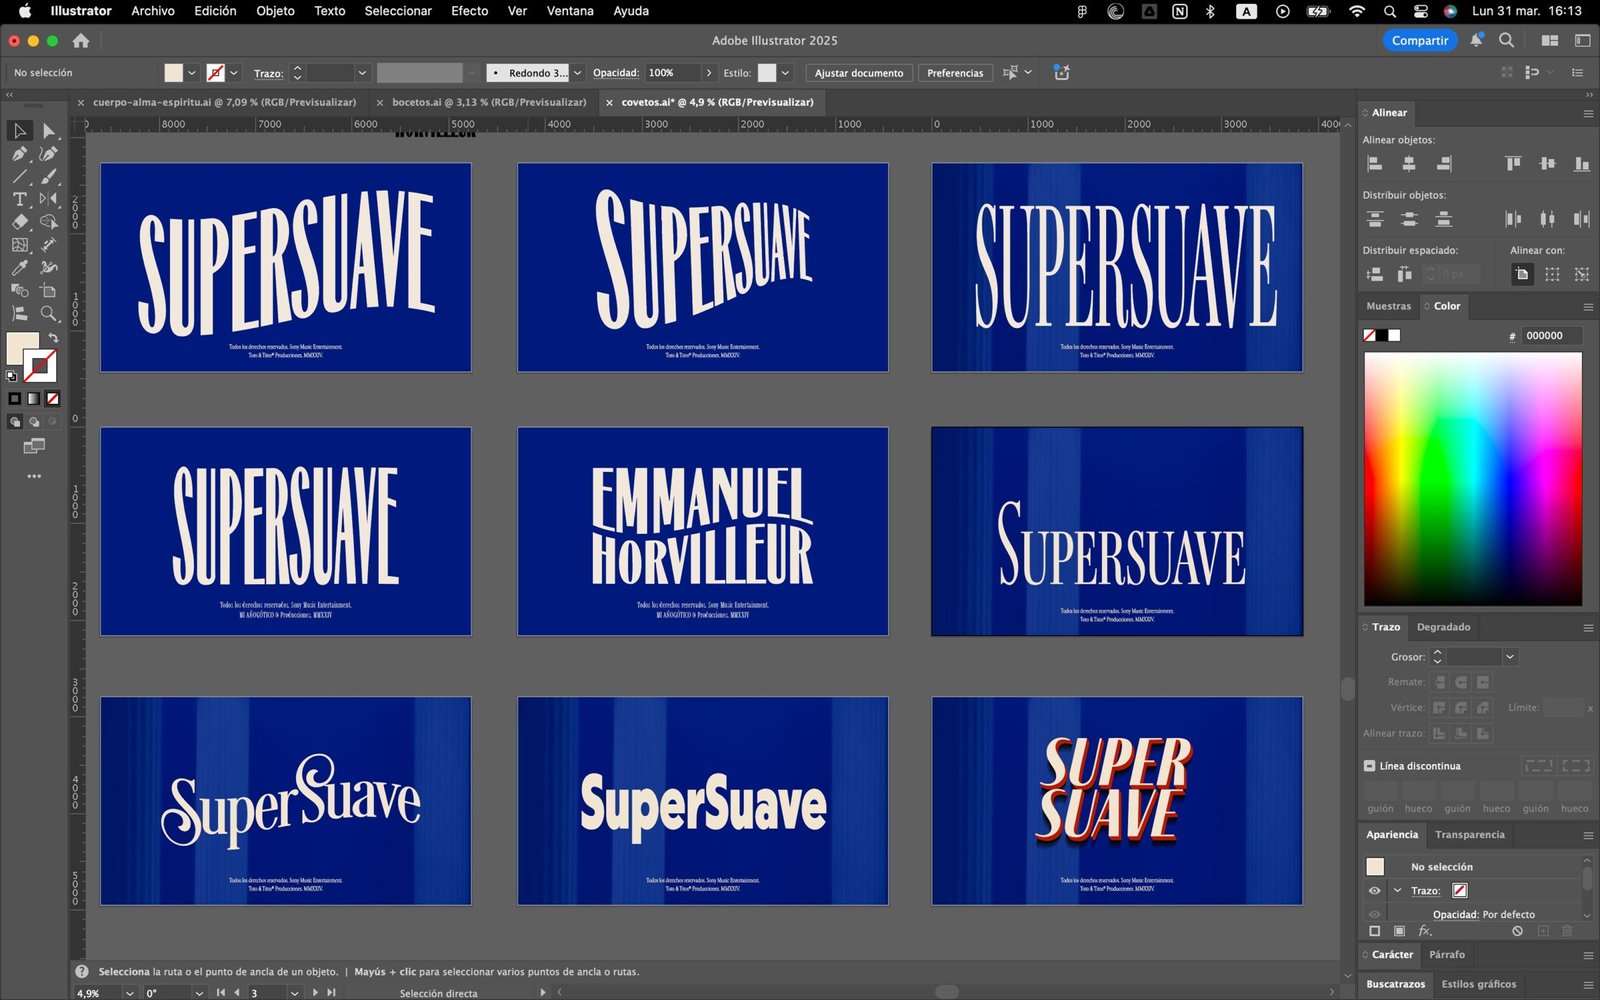The height and width of the screenshot is (1000, 1600).
Task: Click the Opacidad label link in control bar
Action: point(616,73)
